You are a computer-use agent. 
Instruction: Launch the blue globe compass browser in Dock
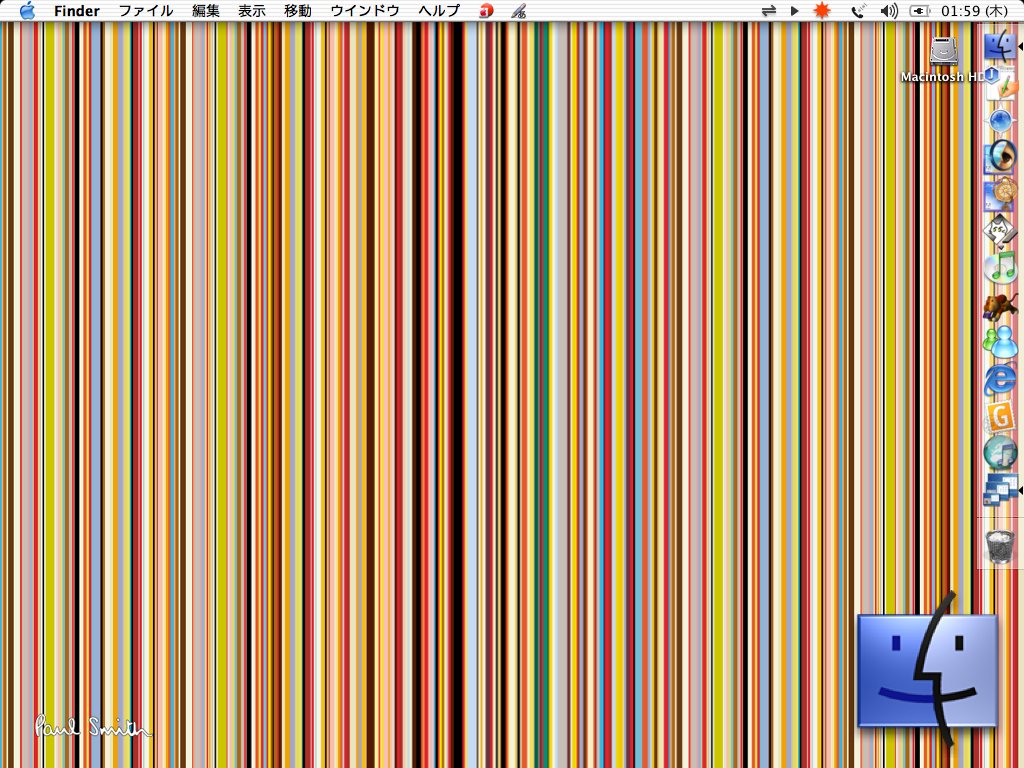coord(1000,121)
